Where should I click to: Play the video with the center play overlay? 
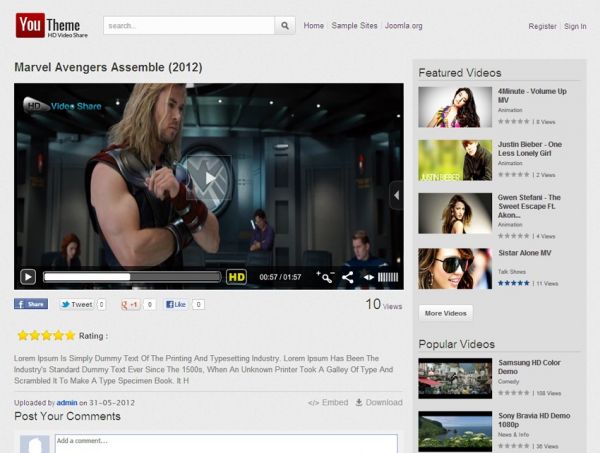coord(209,178)
